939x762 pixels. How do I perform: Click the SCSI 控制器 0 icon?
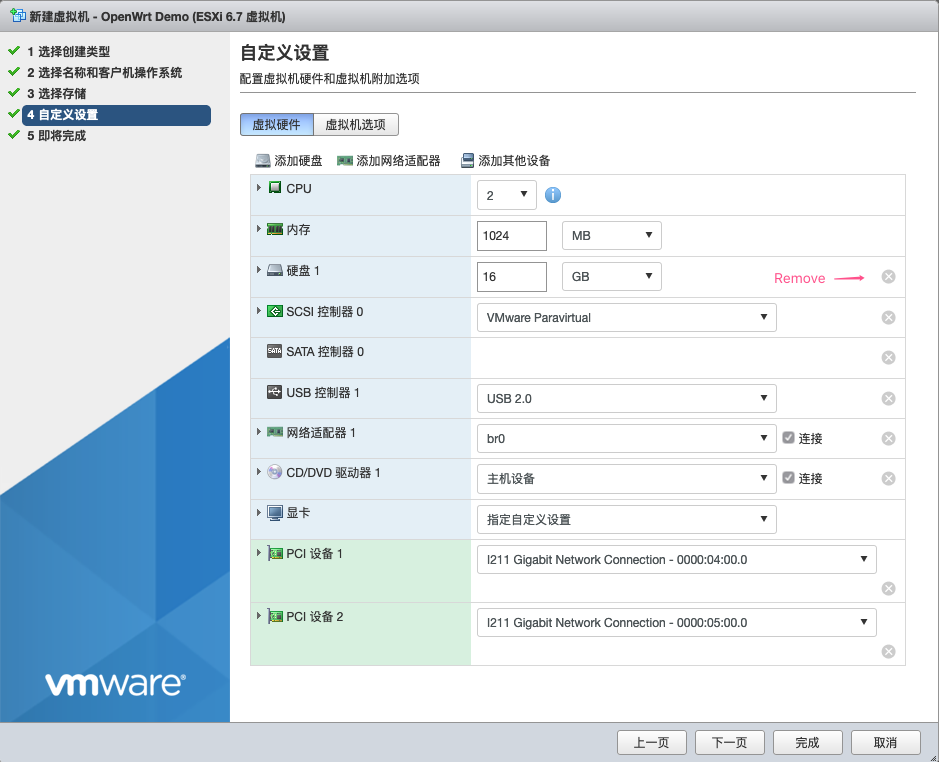coord(275,311)
